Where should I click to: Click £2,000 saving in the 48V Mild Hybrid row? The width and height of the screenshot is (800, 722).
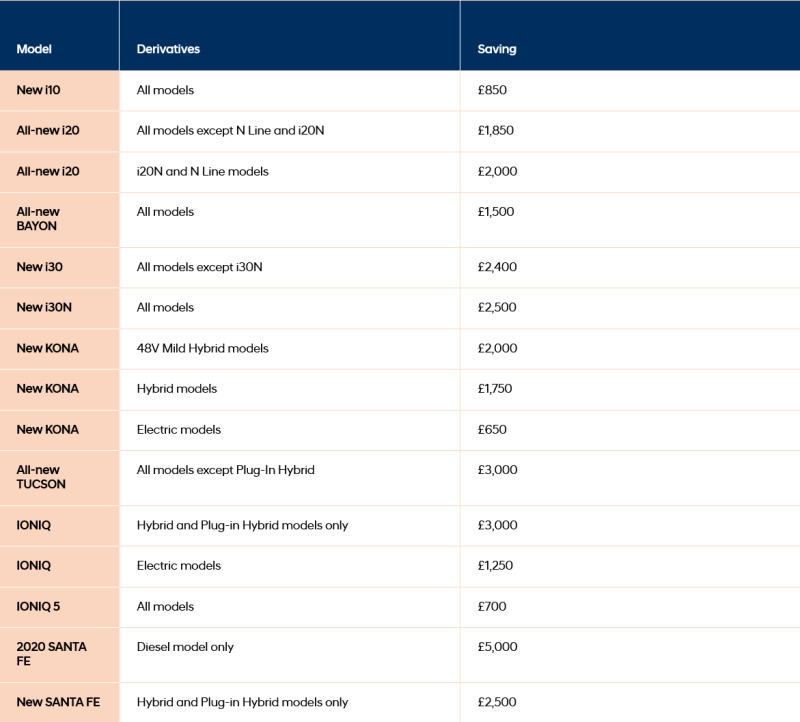[x=497, y=348]
